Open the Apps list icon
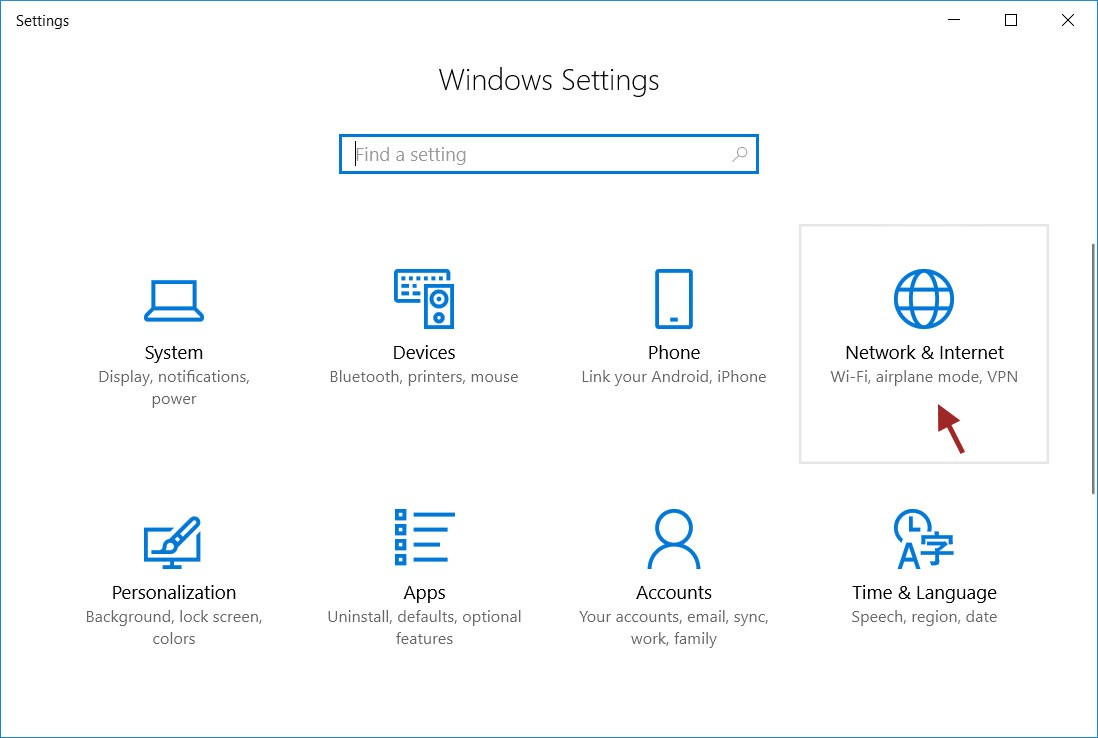Image resolution: width=1098 pixels, height=738 pixels. [424, 537]
